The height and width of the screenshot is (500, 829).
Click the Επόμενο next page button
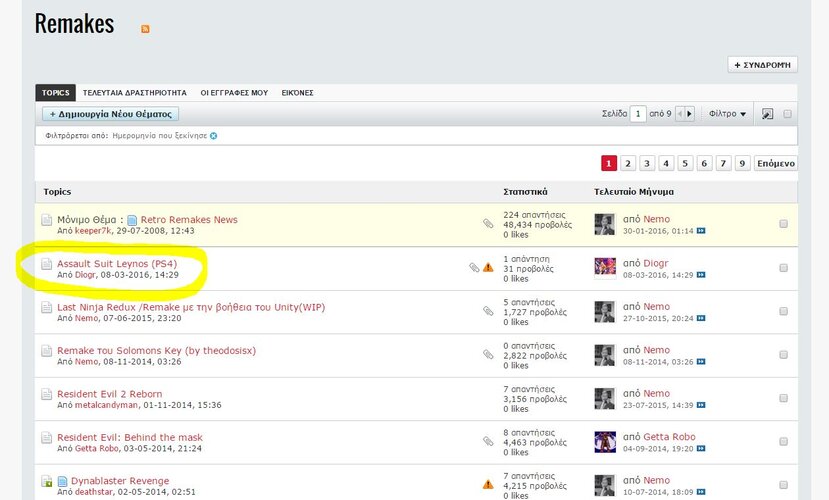(x=776, y=163)
